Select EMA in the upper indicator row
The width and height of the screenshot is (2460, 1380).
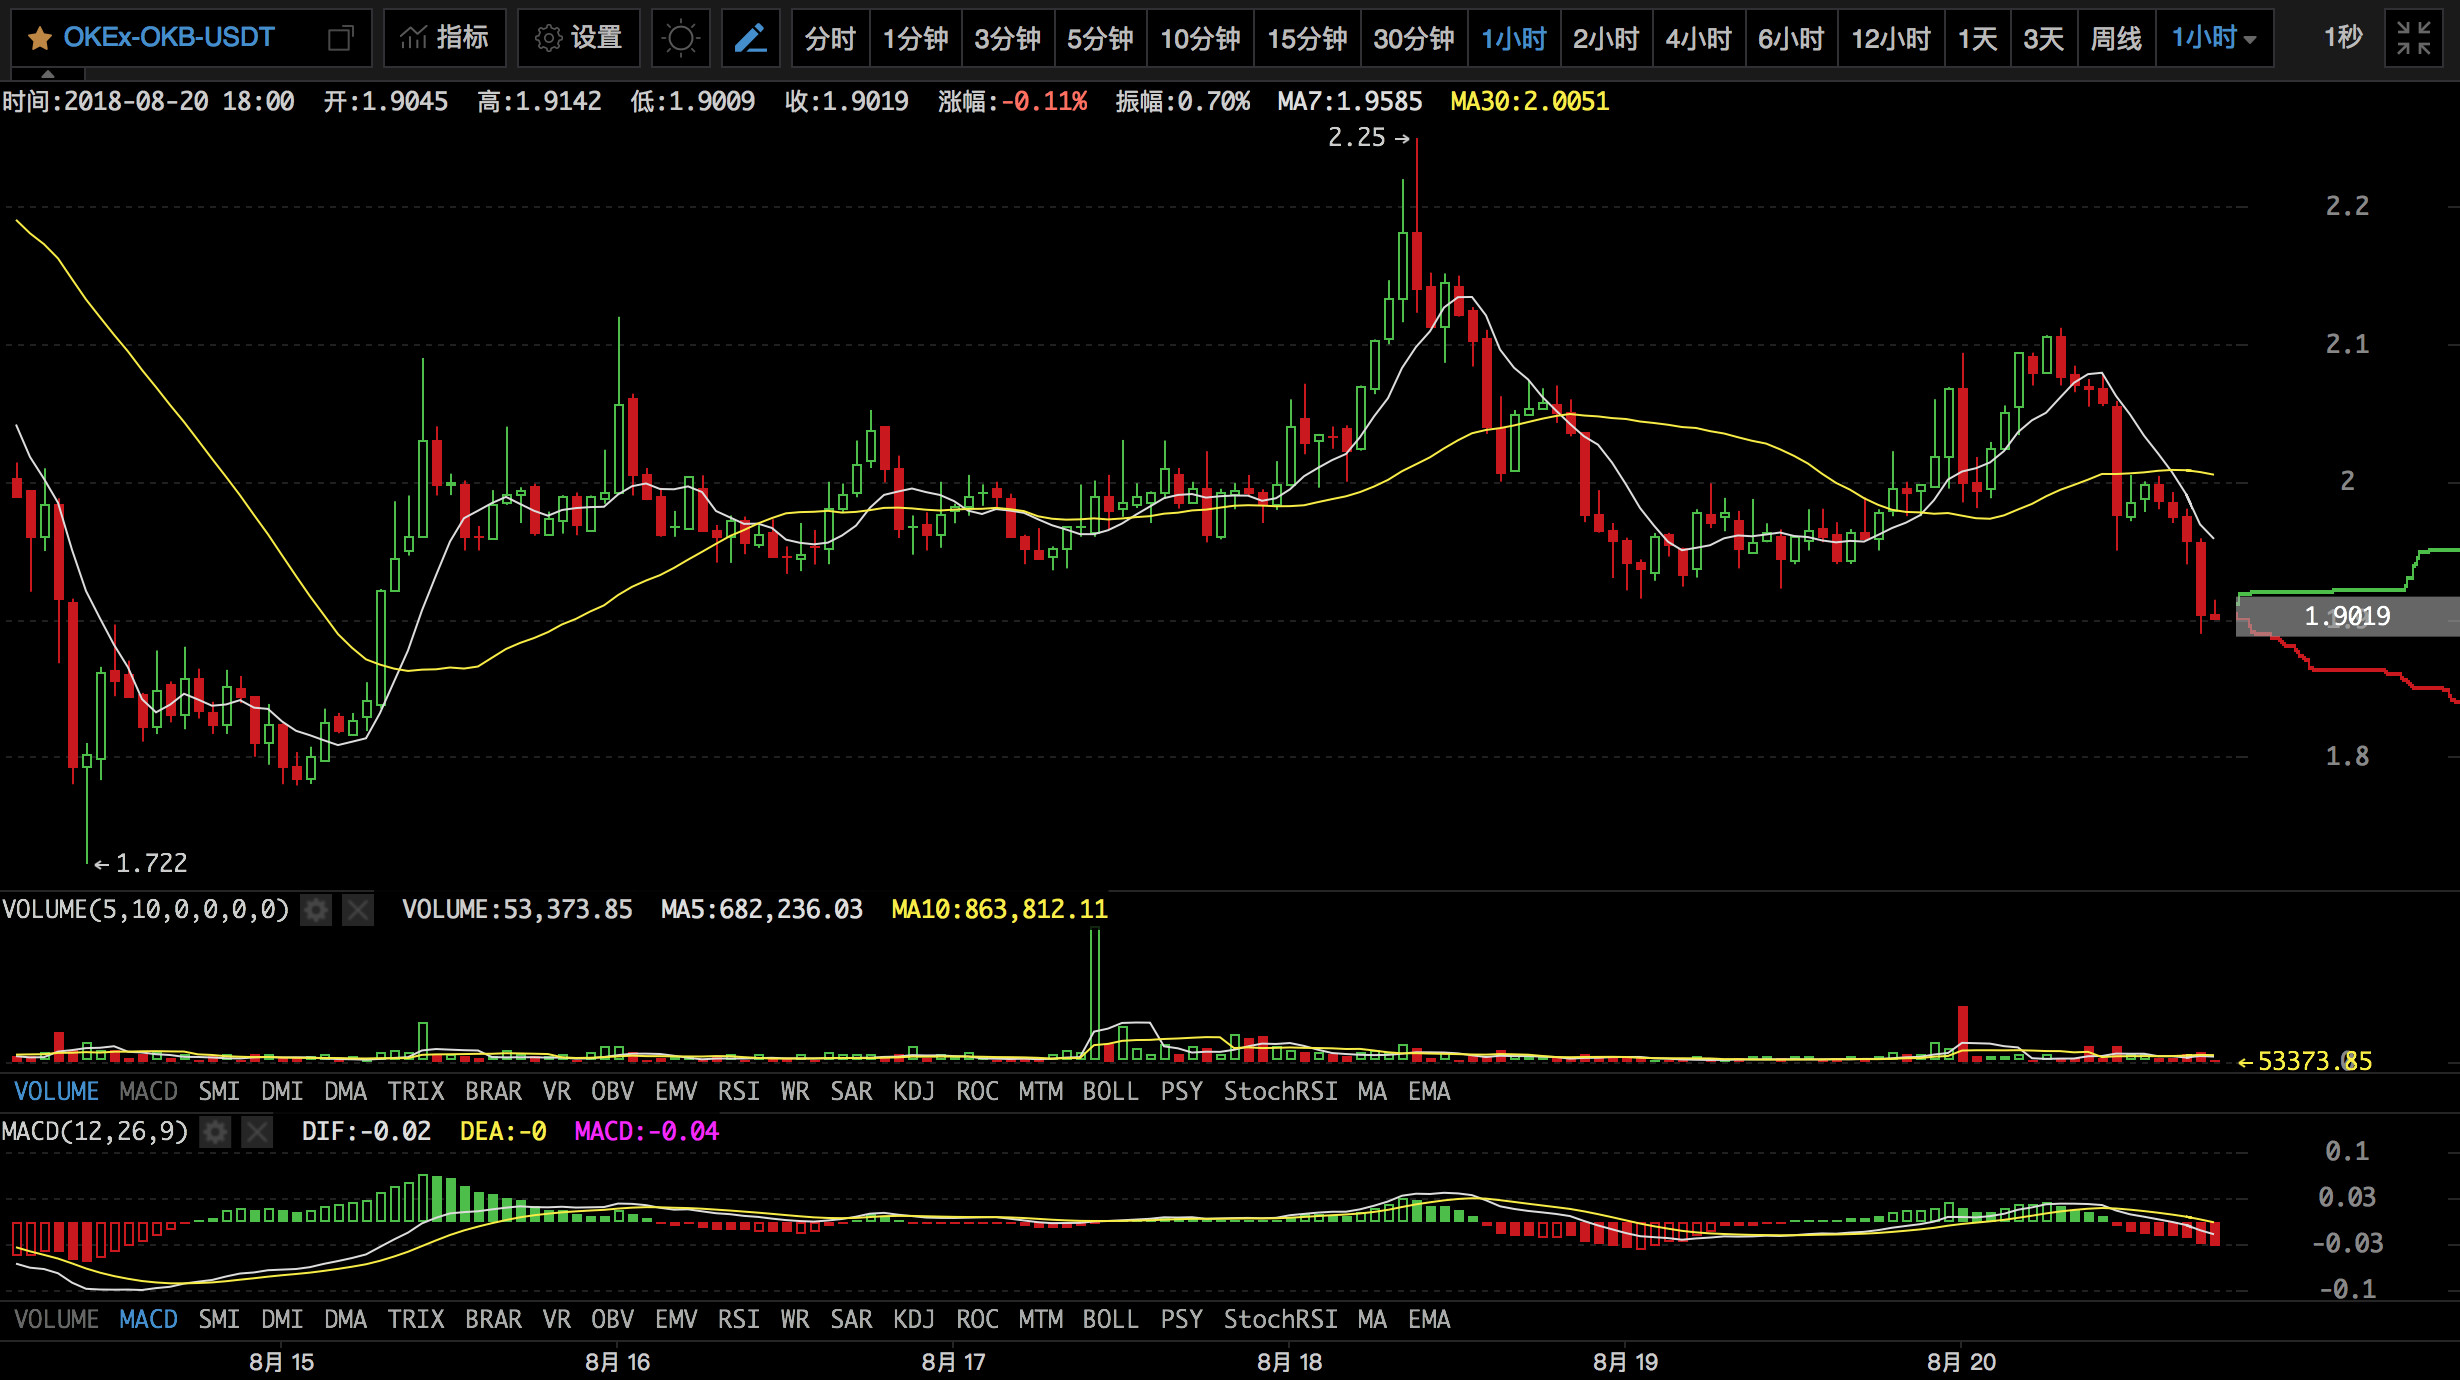1429,1091
